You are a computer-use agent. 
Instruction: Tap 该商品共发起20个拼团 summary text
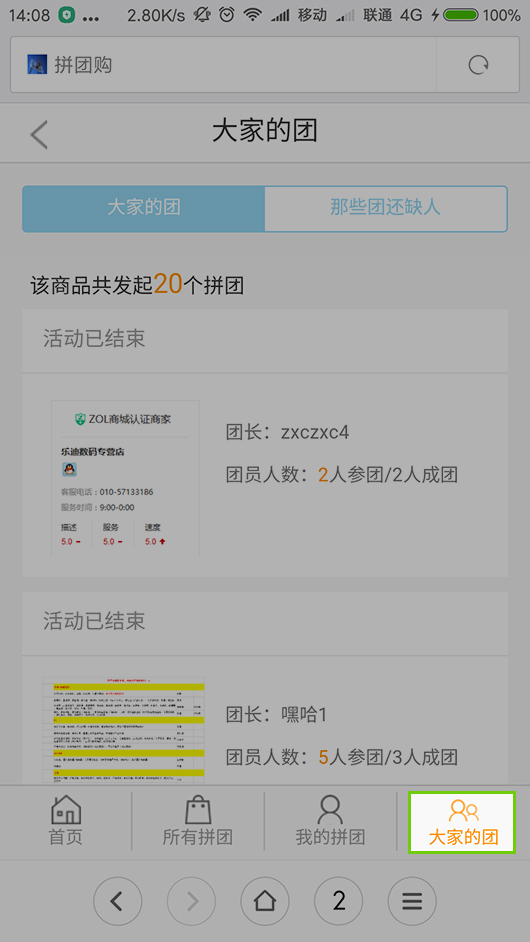coord(138,285)
